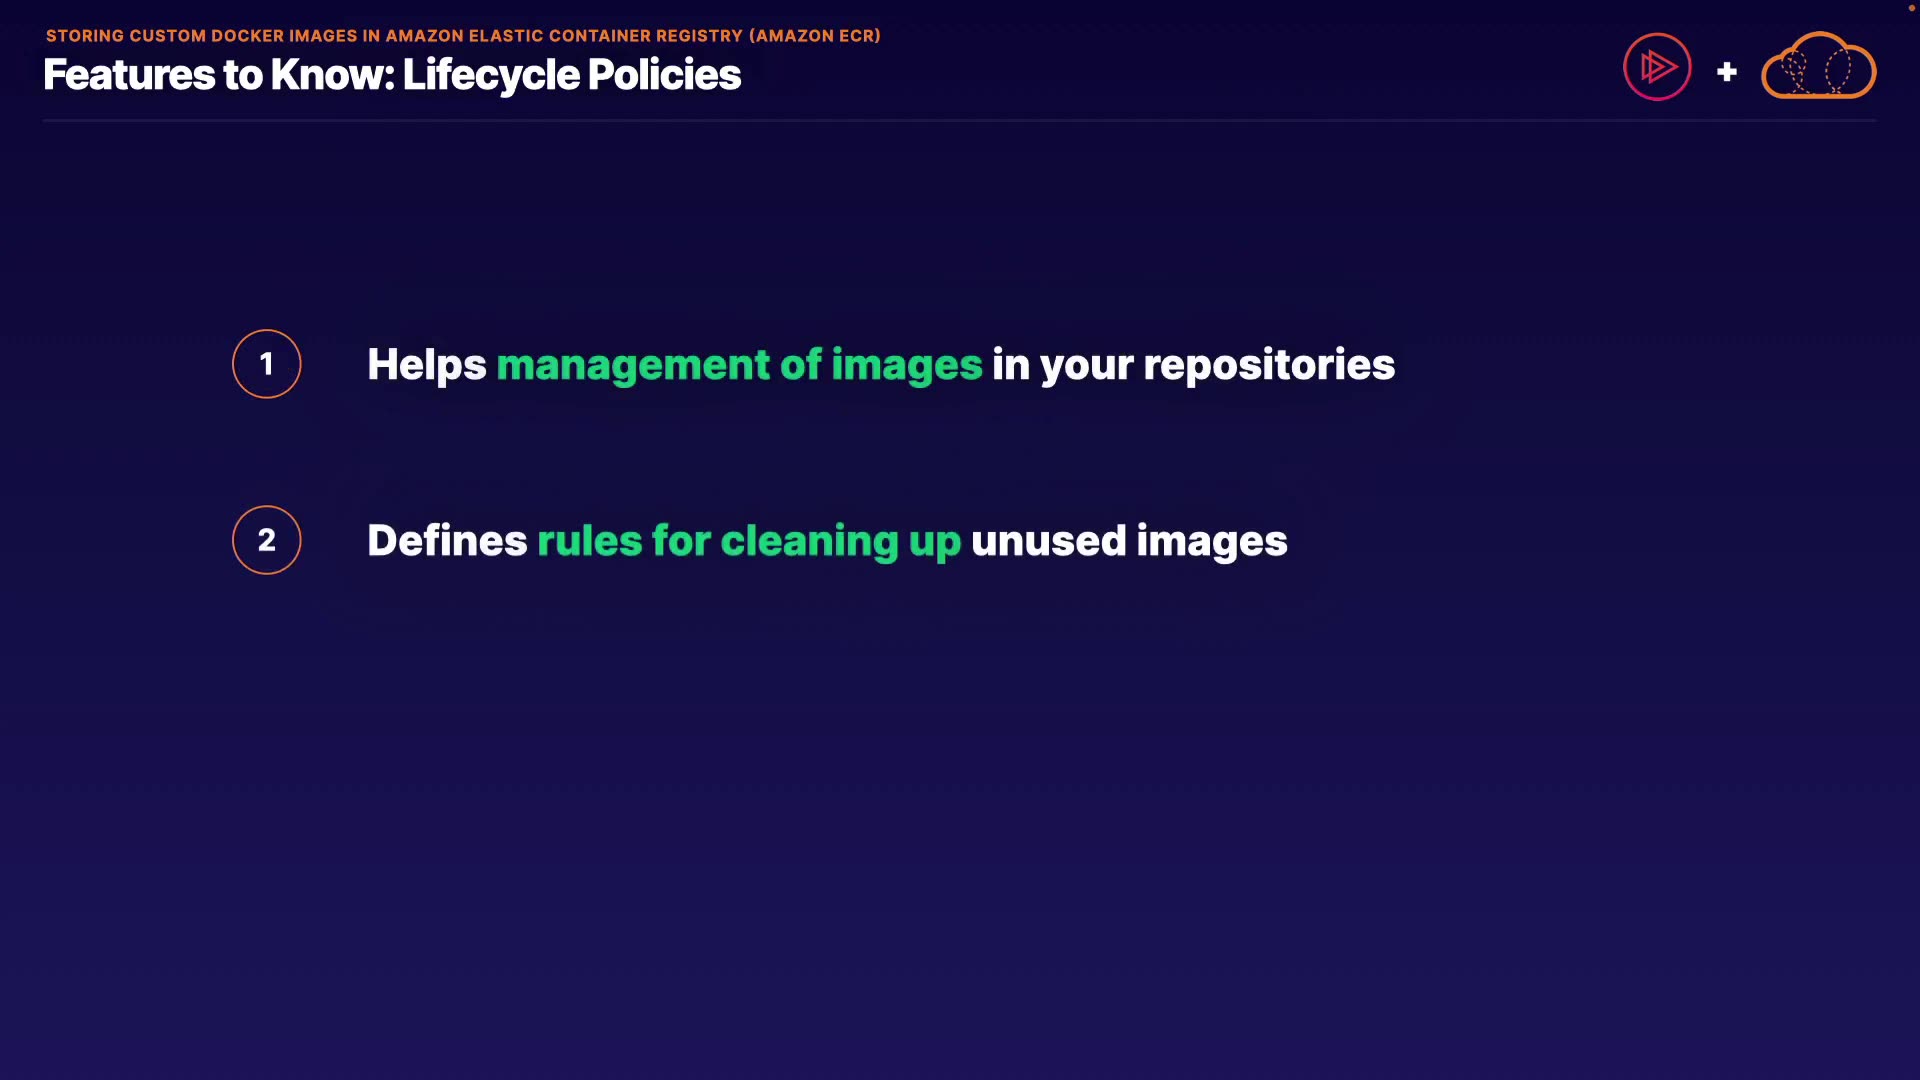Click "Features to Know:" in heading
This screenshot has width=1920, height=1080.
(x=219, y=75)
